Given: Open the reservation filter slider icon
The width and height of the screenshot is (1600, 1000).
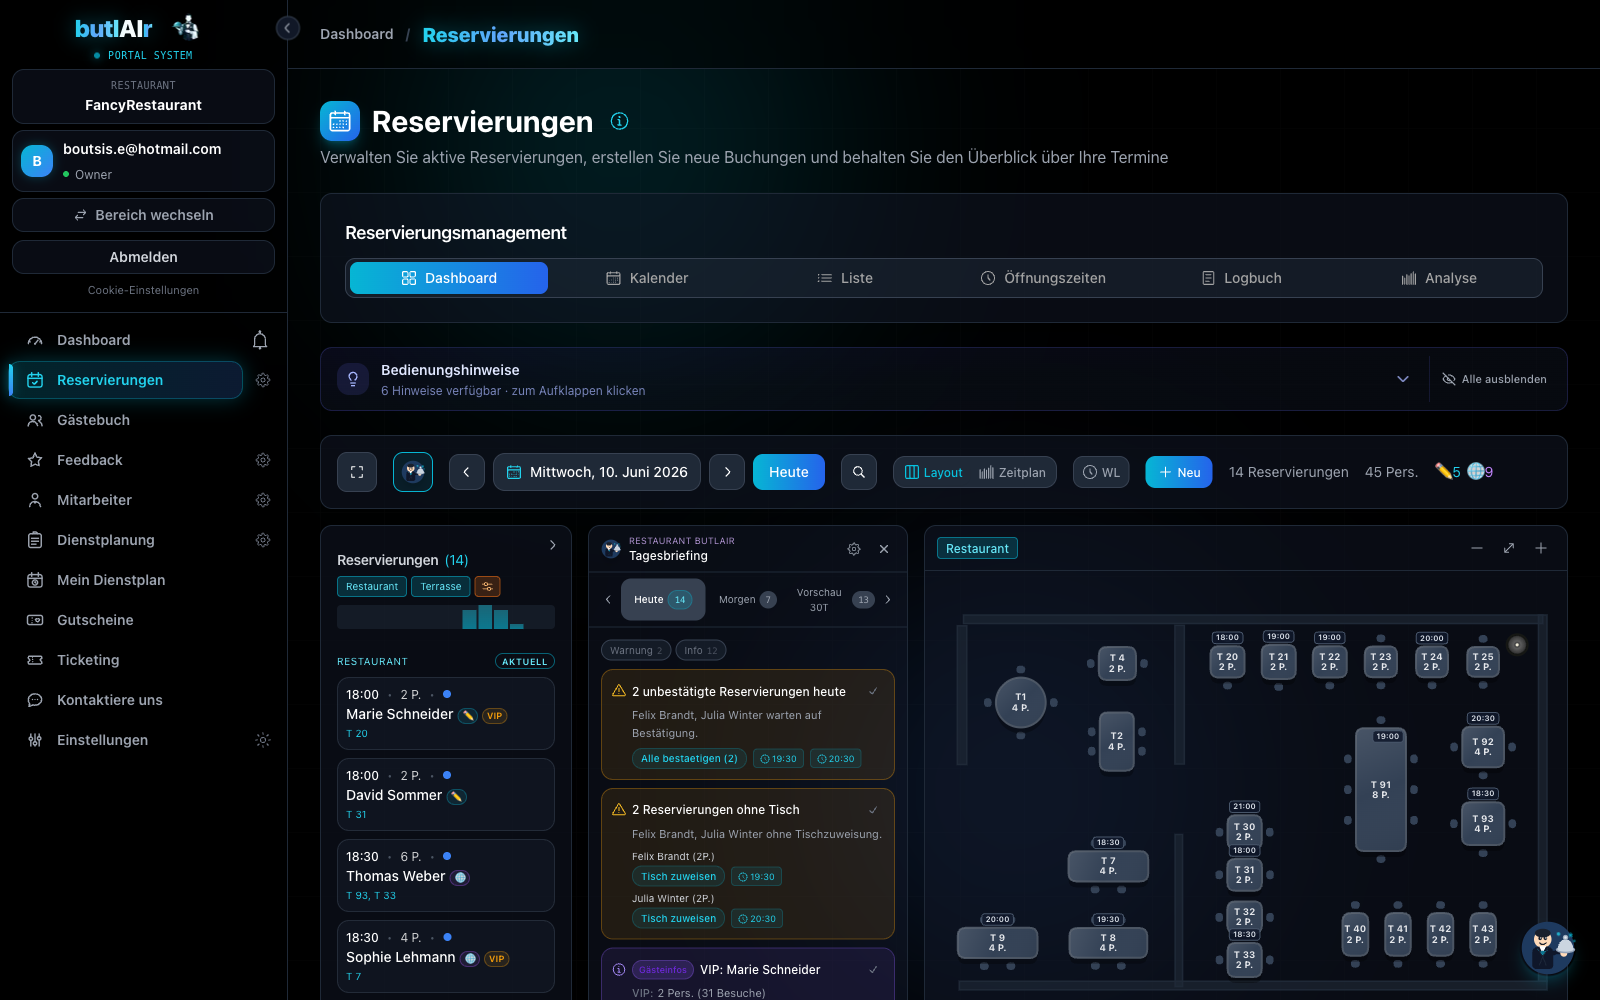Looking at the screenshot, I should [487, 587].
